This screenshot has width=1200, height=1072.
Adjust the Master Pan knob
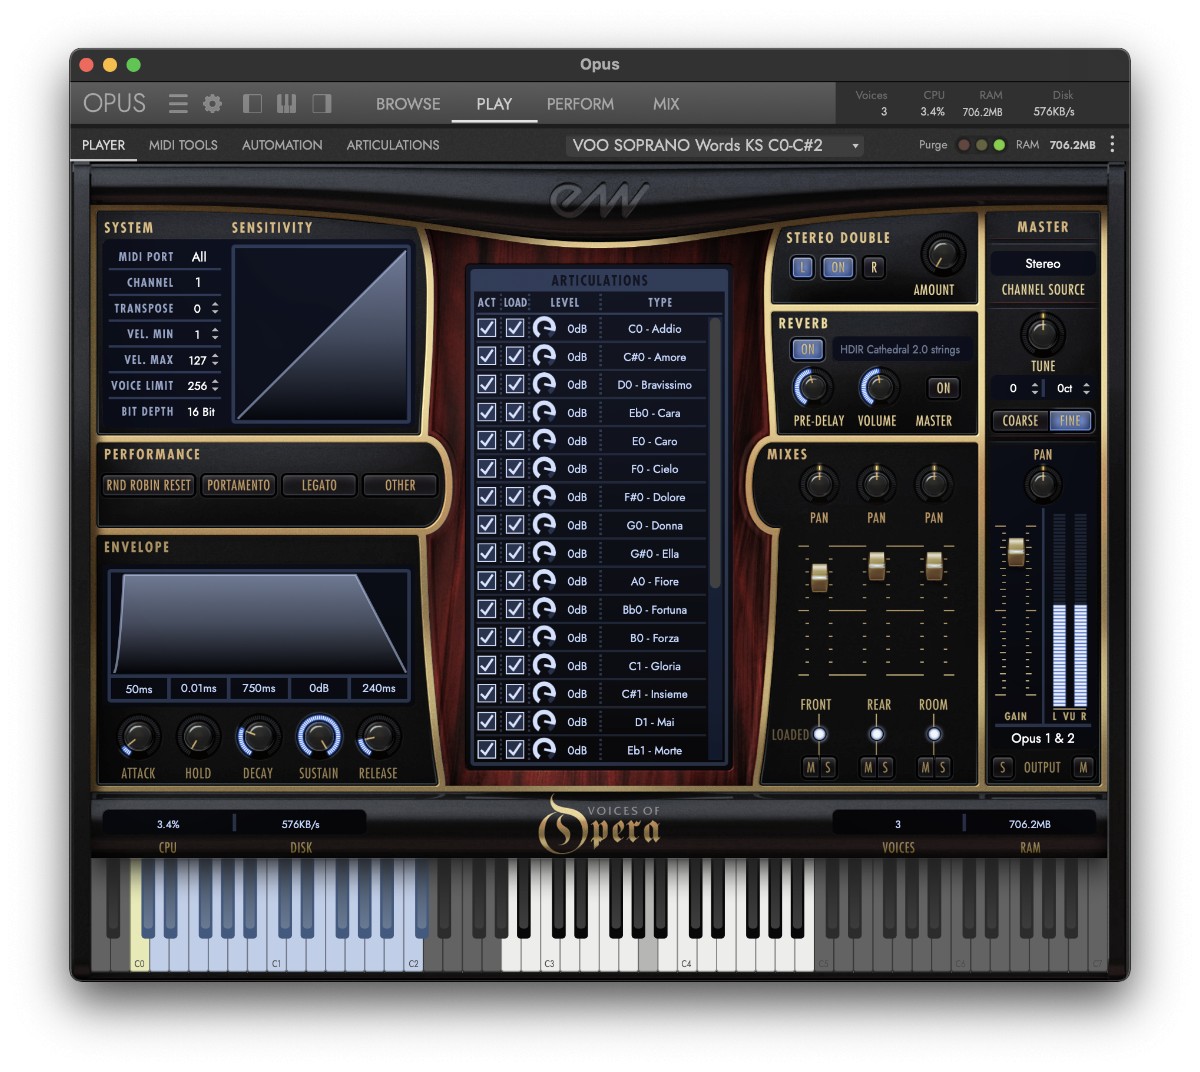(1042, 484)
